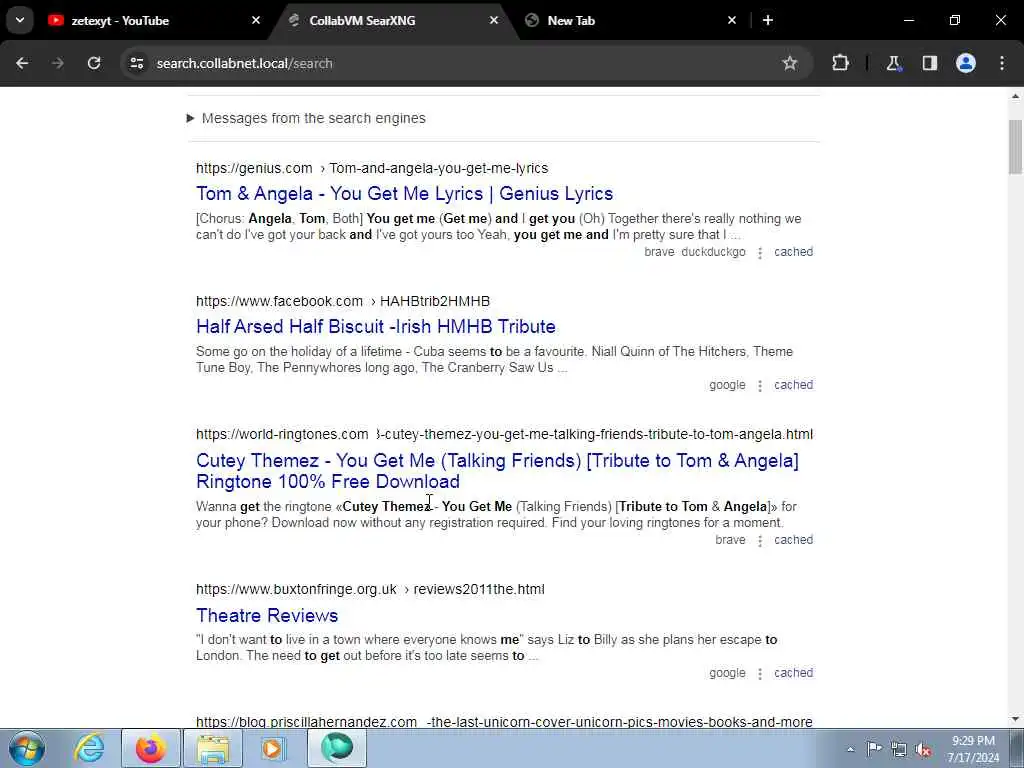Click the google label under Half Biscuit
The width and height of the screenshot is (1024, 768).
728,385
